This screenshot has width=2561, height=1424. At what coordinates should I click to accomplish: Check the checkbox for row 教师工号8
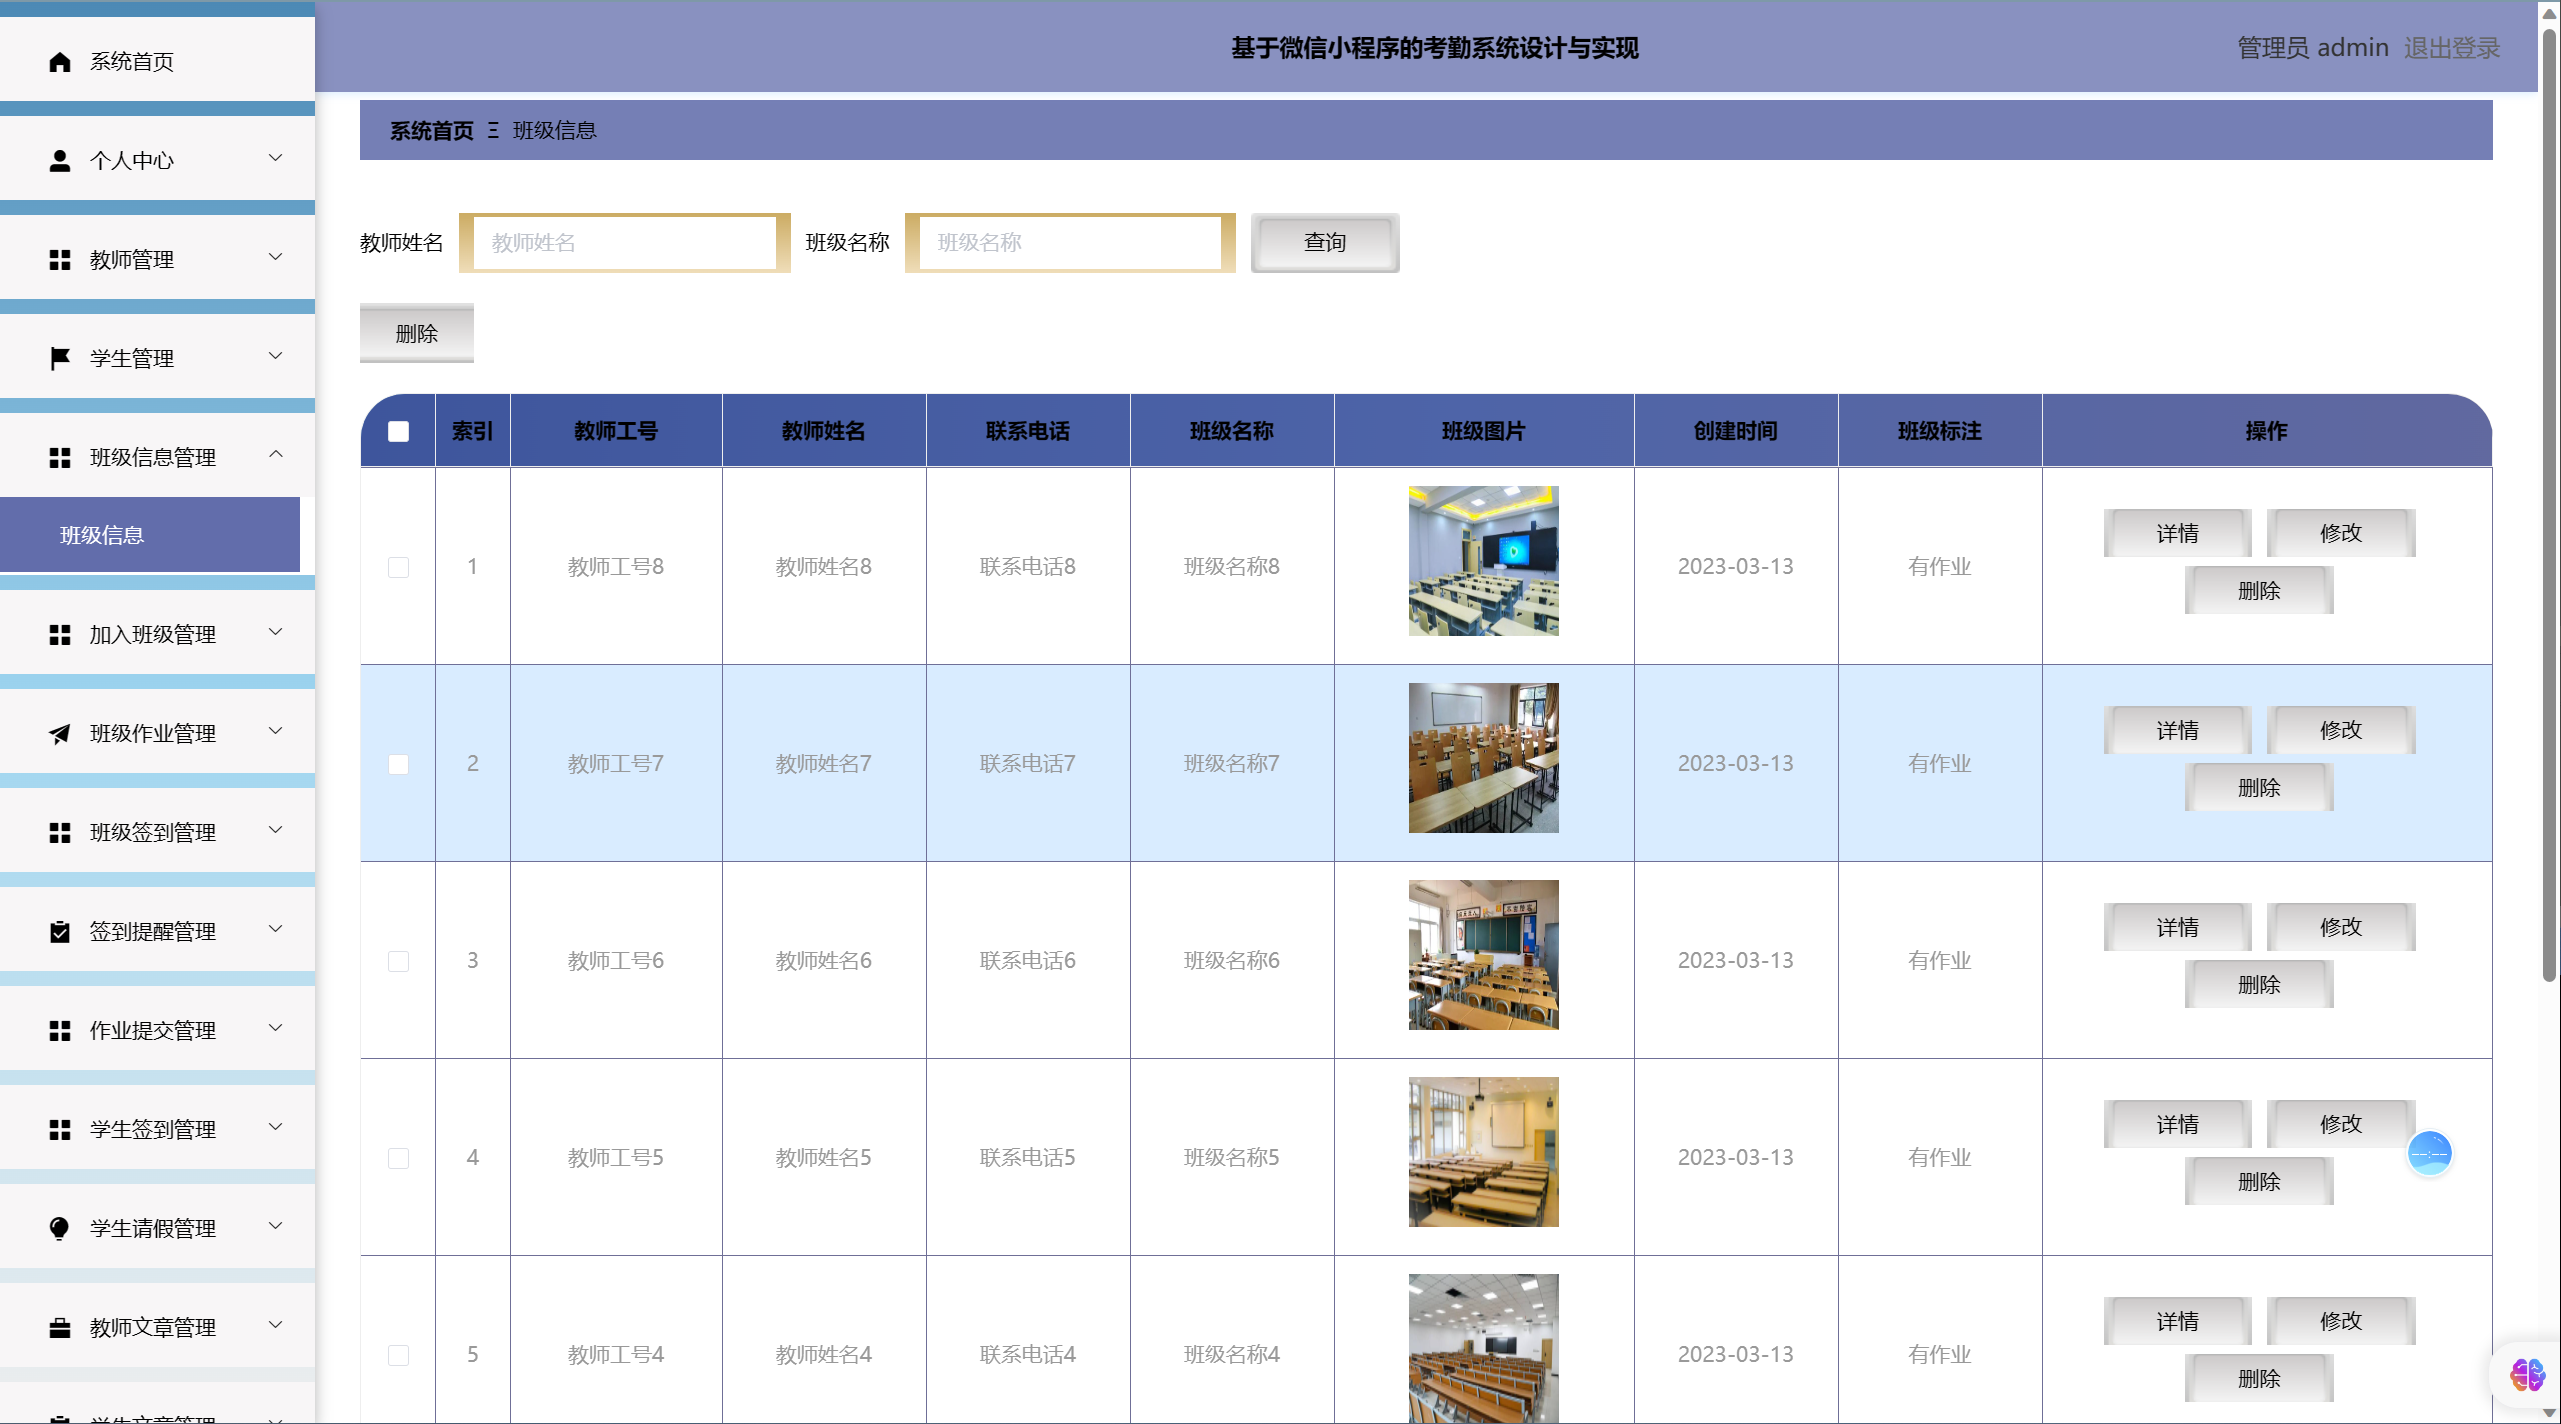point(398,567)
